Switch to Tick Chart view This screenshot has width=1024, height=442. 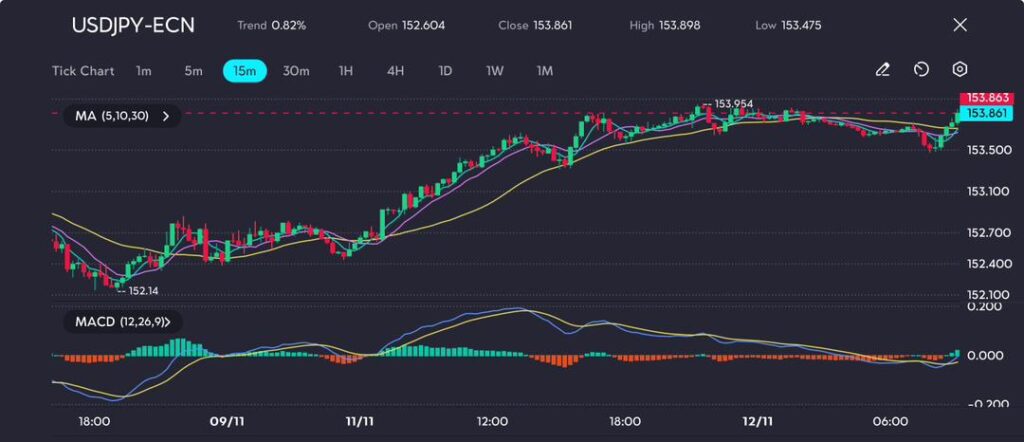click(82, 71)
